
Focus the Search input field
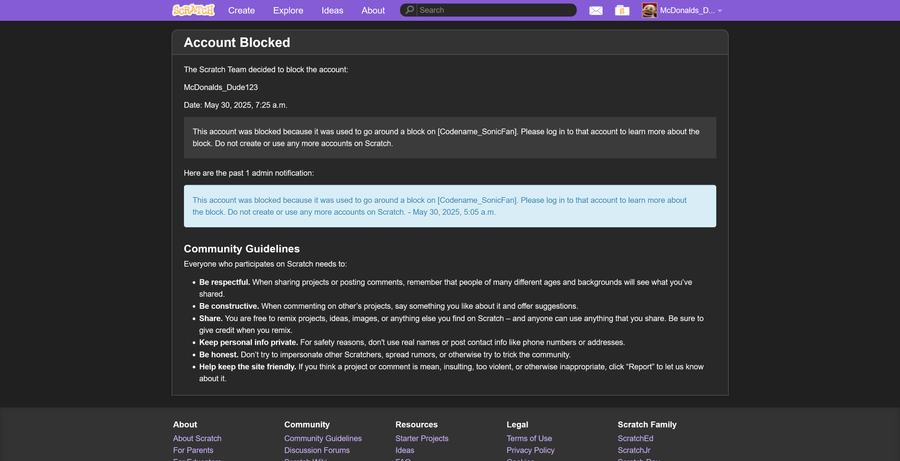[x=496, y=10]
